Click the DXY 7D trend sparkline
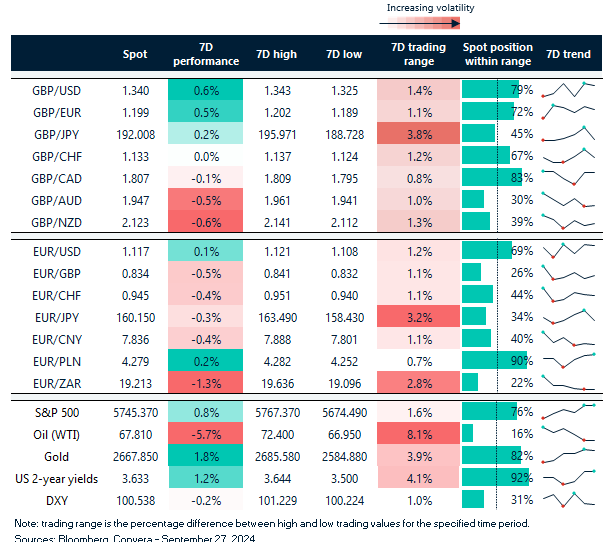 pyautogui.click(x=569, y=499)
